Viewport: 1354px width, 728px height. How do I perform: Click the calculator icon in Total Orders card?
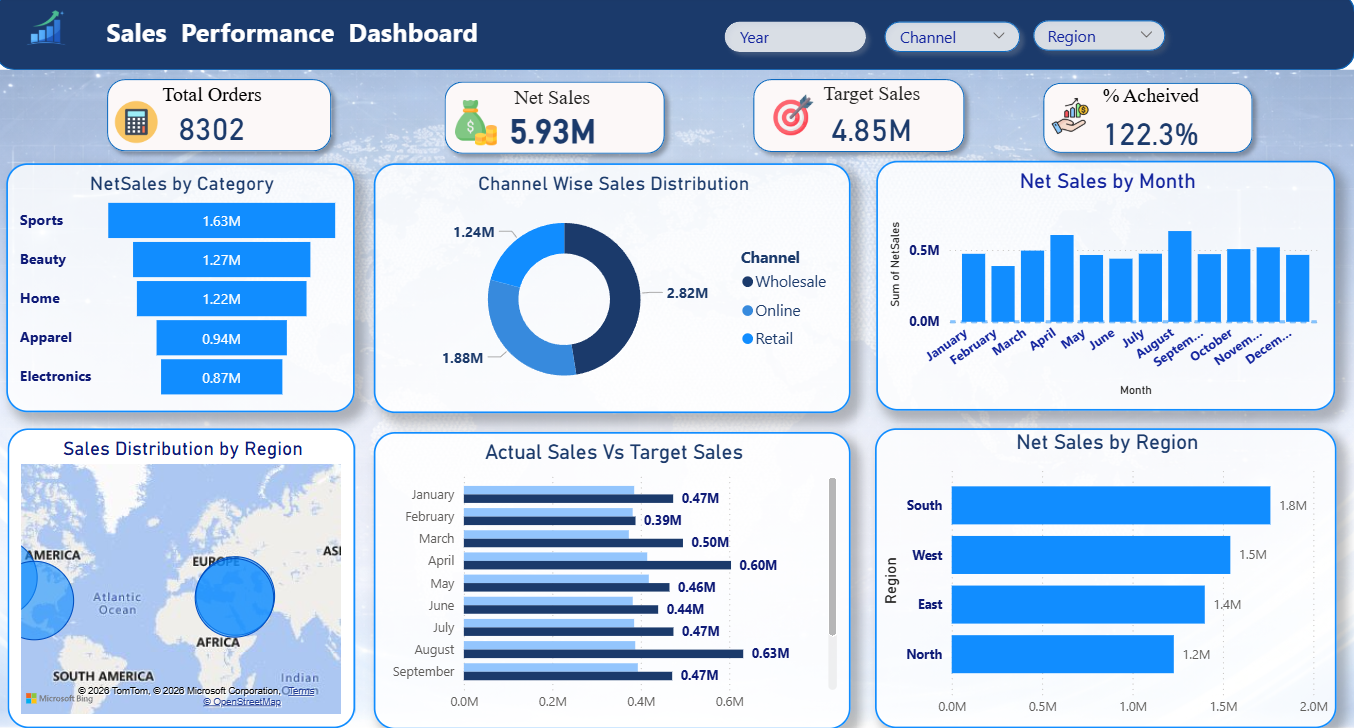tap(136, 122)
